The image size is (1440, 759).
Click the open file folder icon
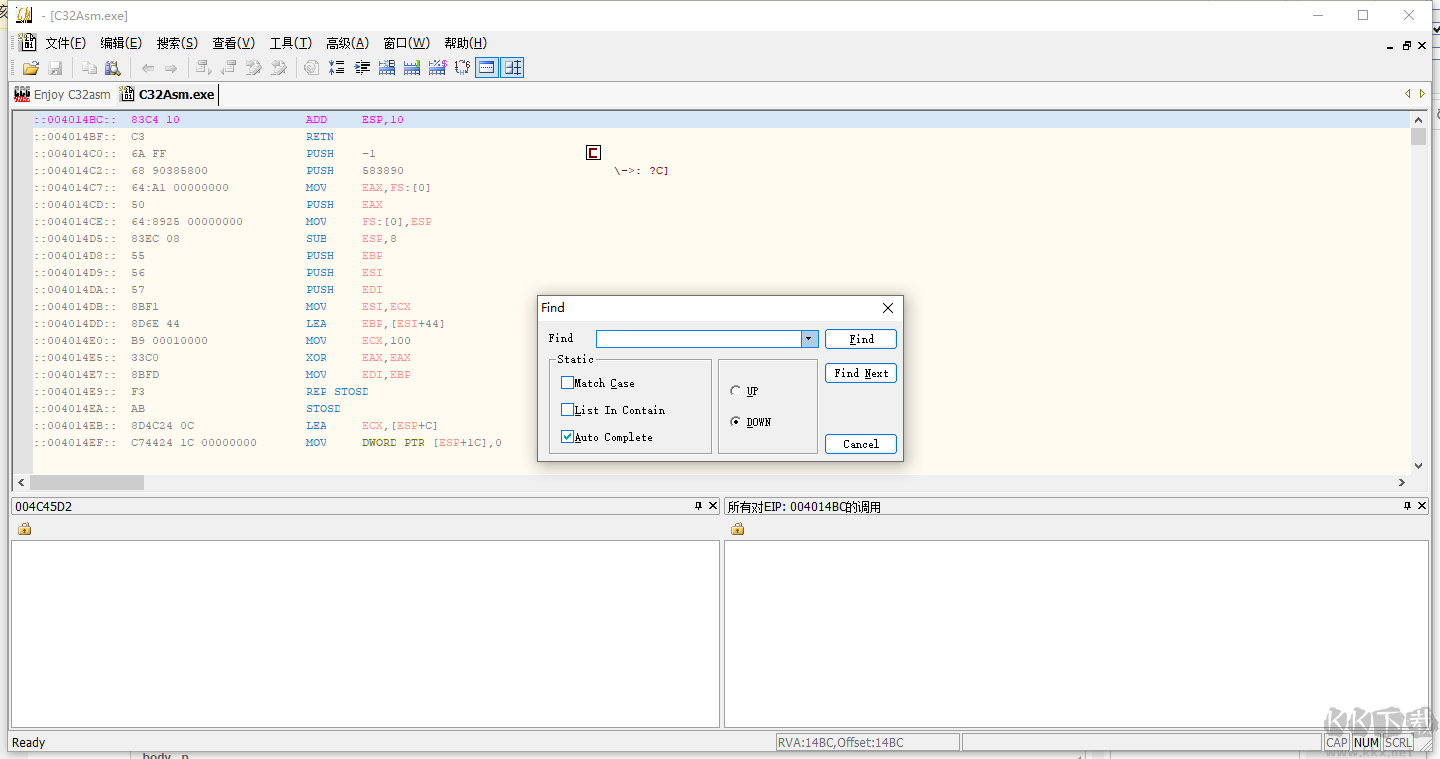point(31,68)
